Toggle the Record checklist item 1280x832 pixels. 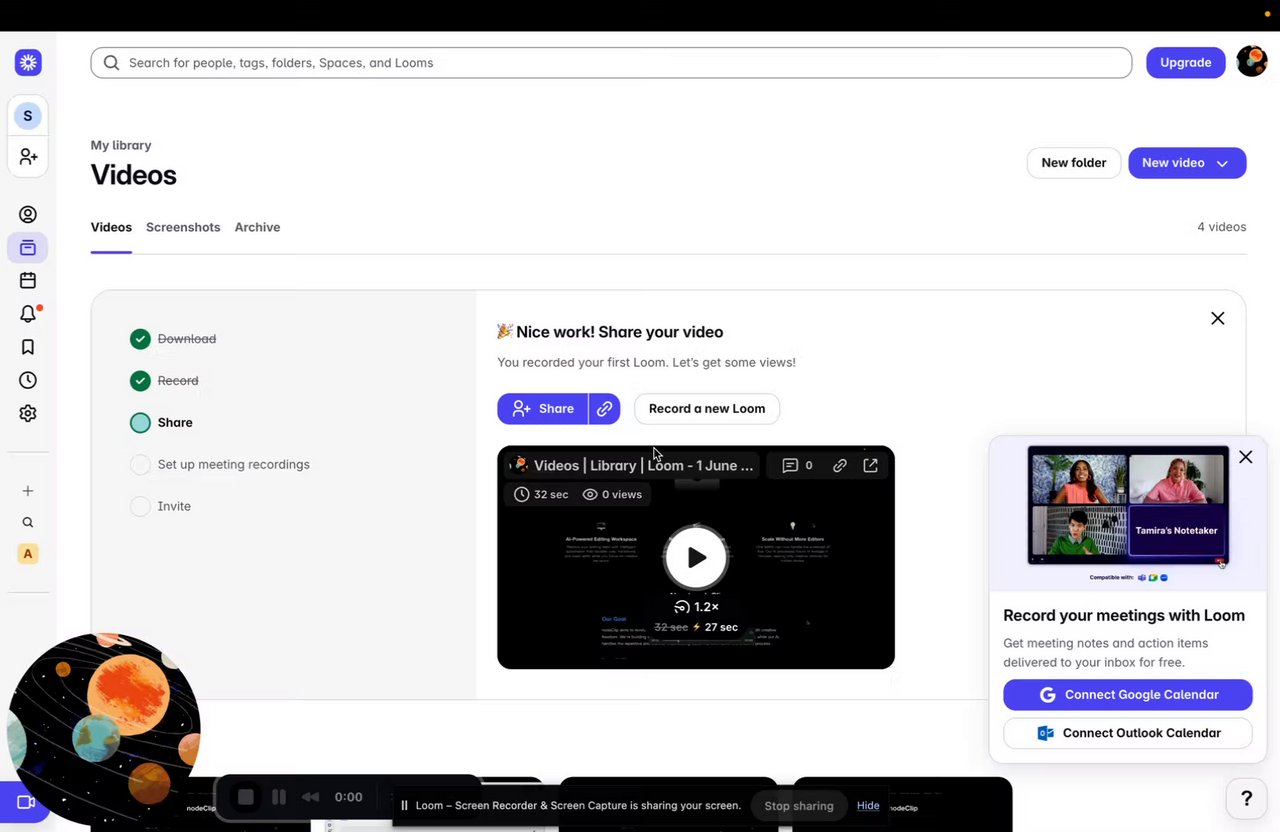[x=164, y=381]
